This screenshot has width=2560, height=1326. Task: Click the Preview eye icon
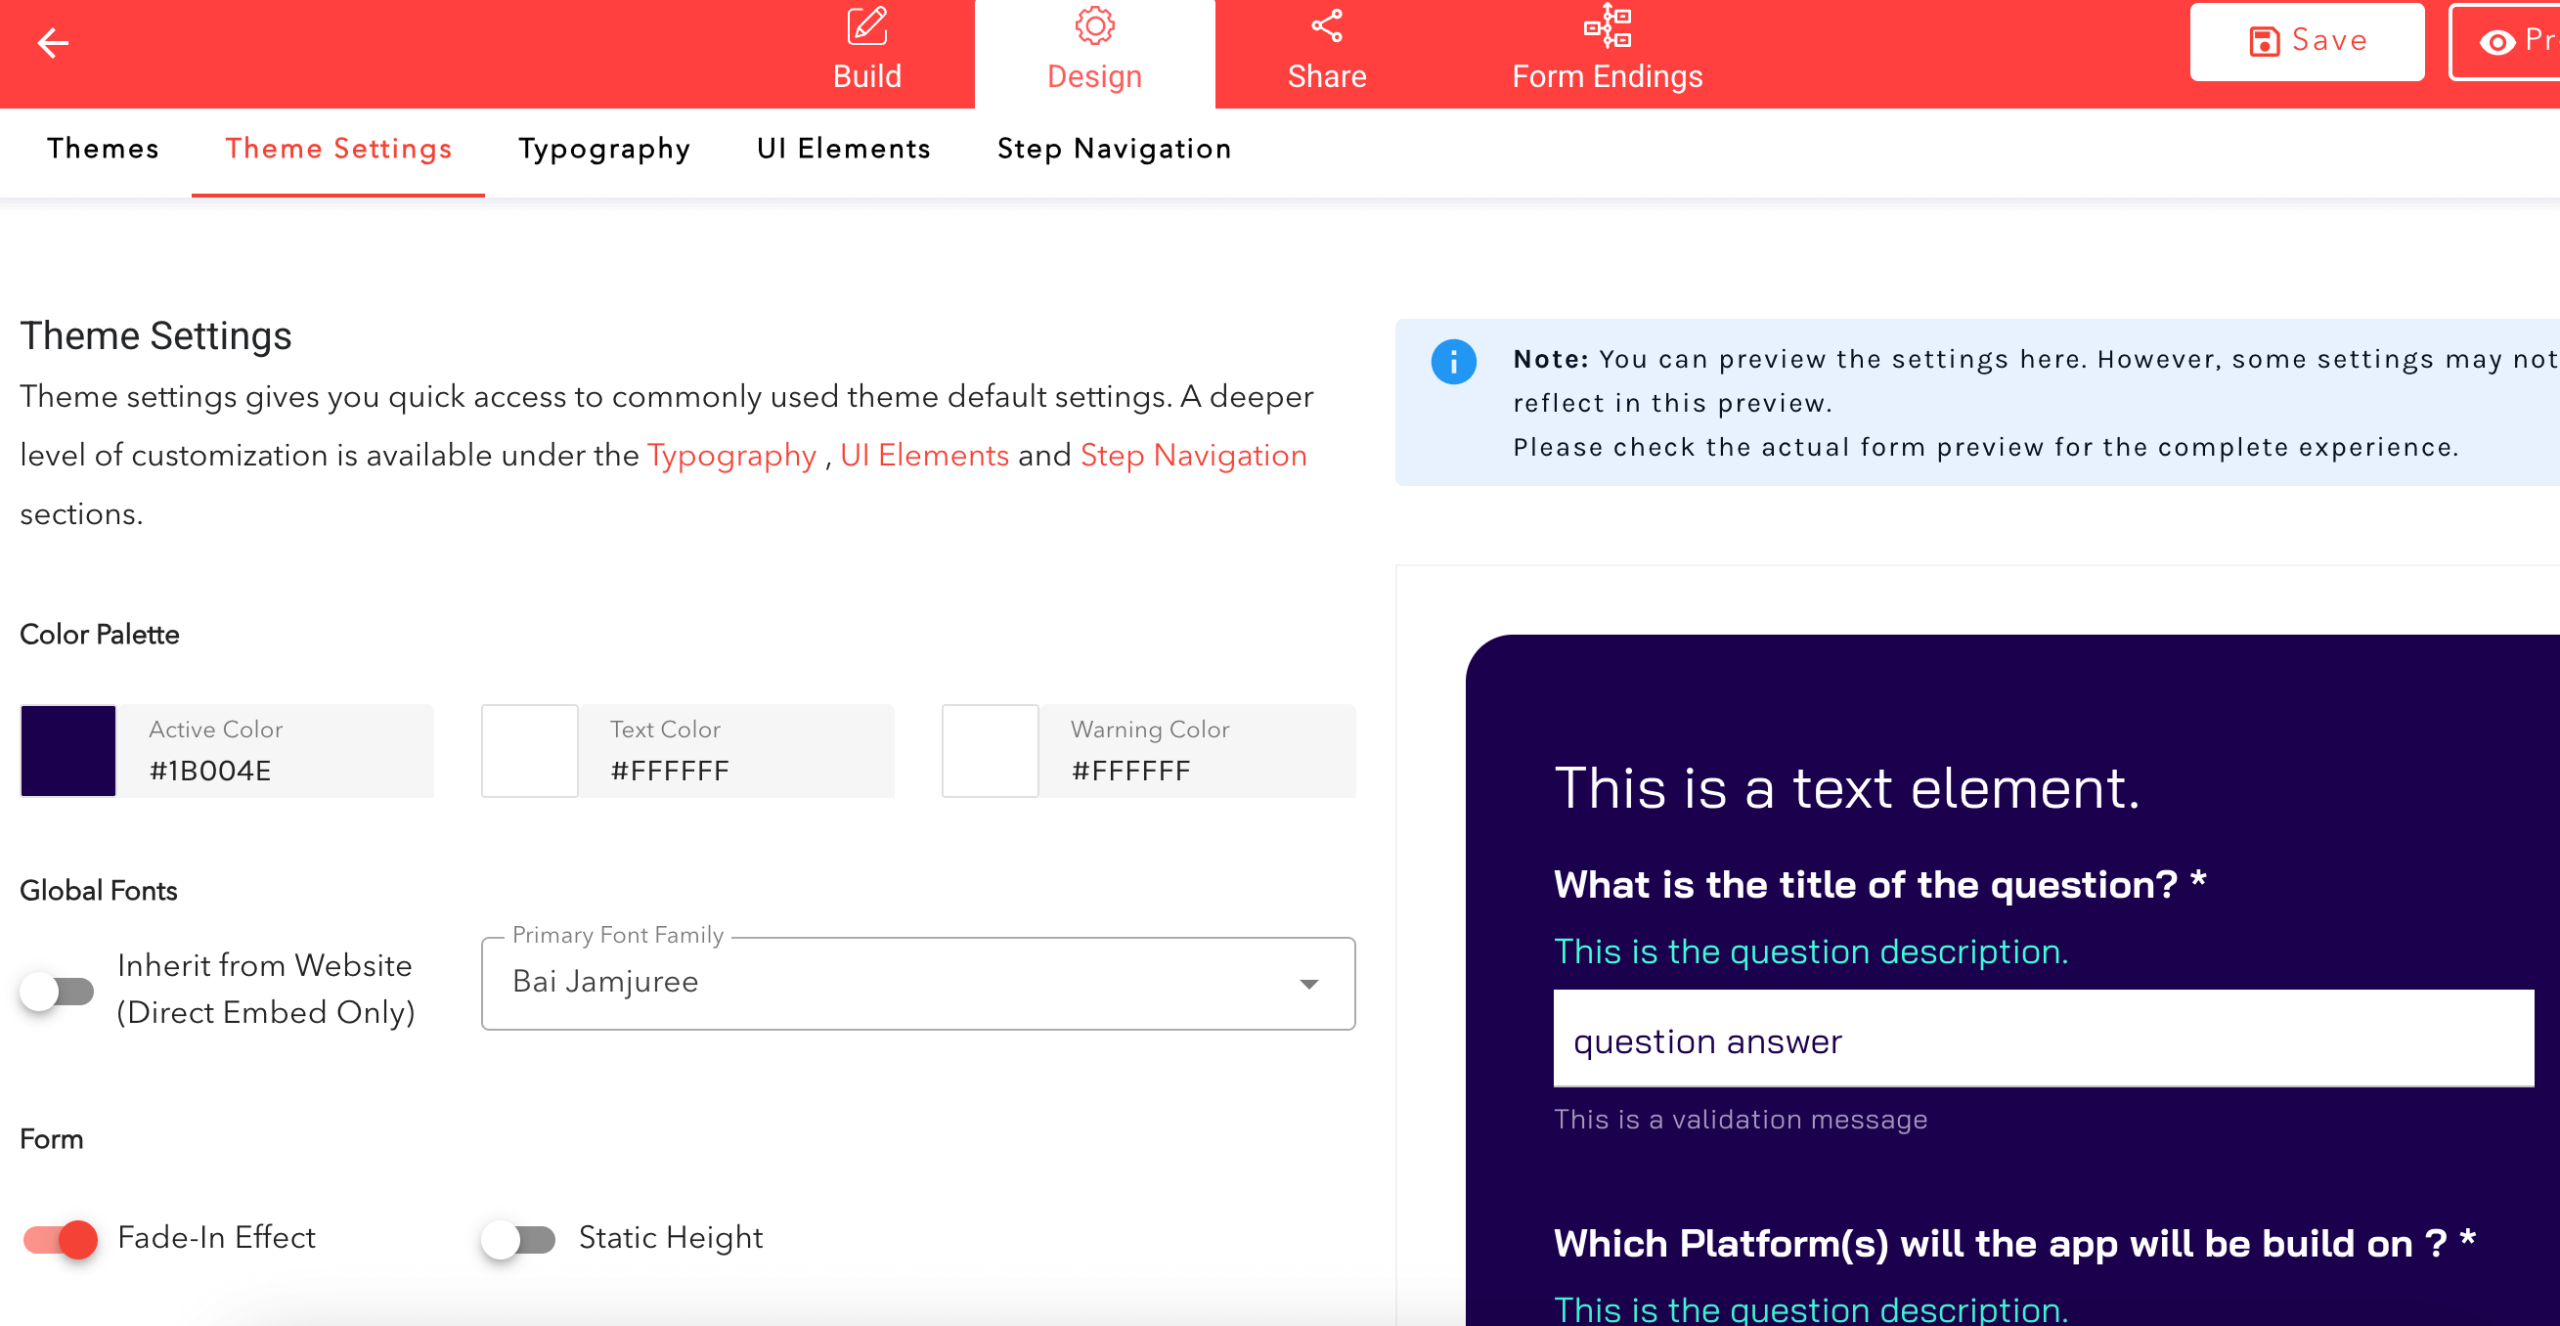click(2497, 43)
